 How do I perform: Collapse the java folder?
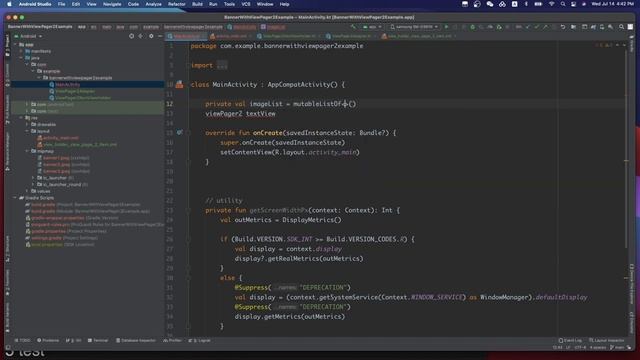[22, 58]
